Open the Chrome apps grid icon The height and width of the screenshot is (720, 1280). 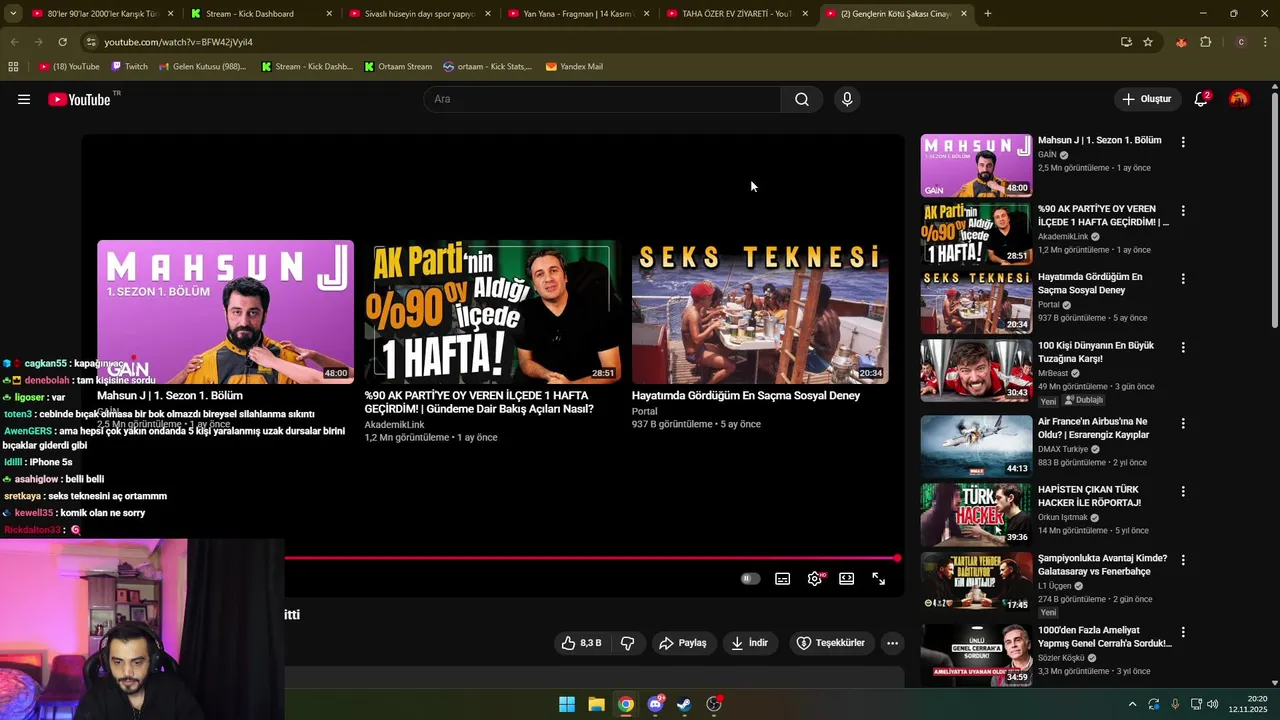click(13, 67)
